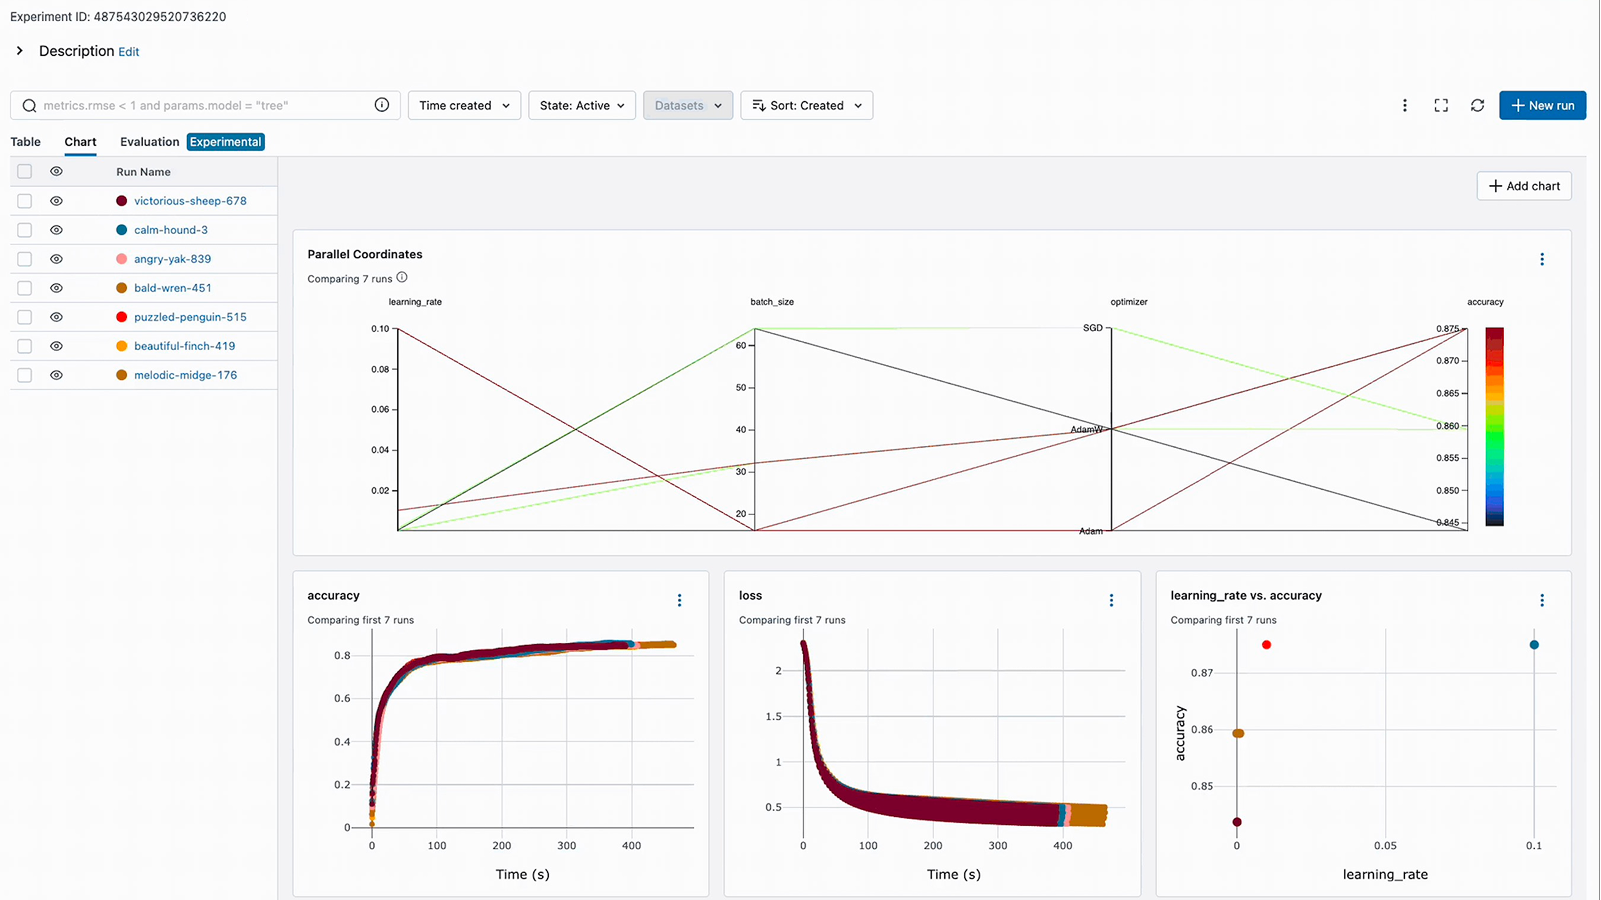
Task: Open the State: Active filter dropdown
Action: click(x=581, y=105)
